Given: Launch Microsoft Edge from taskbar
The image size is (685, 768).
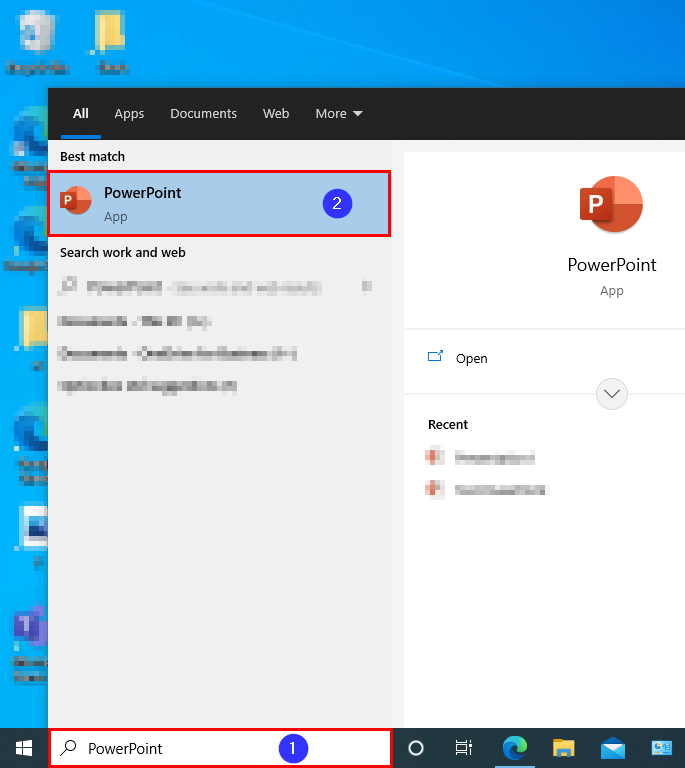Looking at the screenshot, I should click(515, 748).
